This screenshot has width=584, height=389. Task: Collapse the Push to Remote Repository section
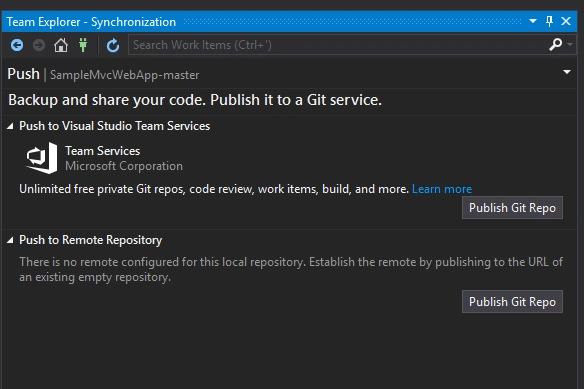(10, 240)
